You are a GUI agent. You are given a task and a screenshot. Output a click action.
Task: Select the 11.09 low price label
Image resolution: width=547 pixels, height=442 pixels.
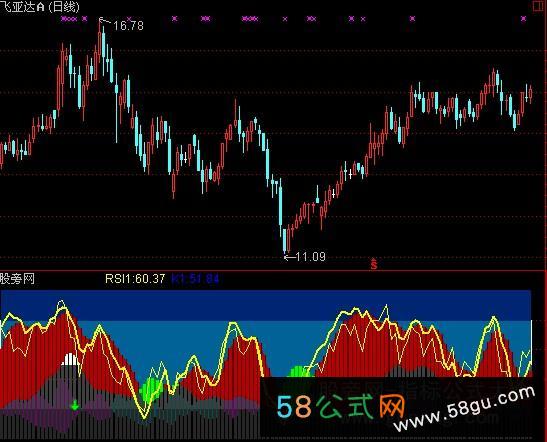coord(310,257)
